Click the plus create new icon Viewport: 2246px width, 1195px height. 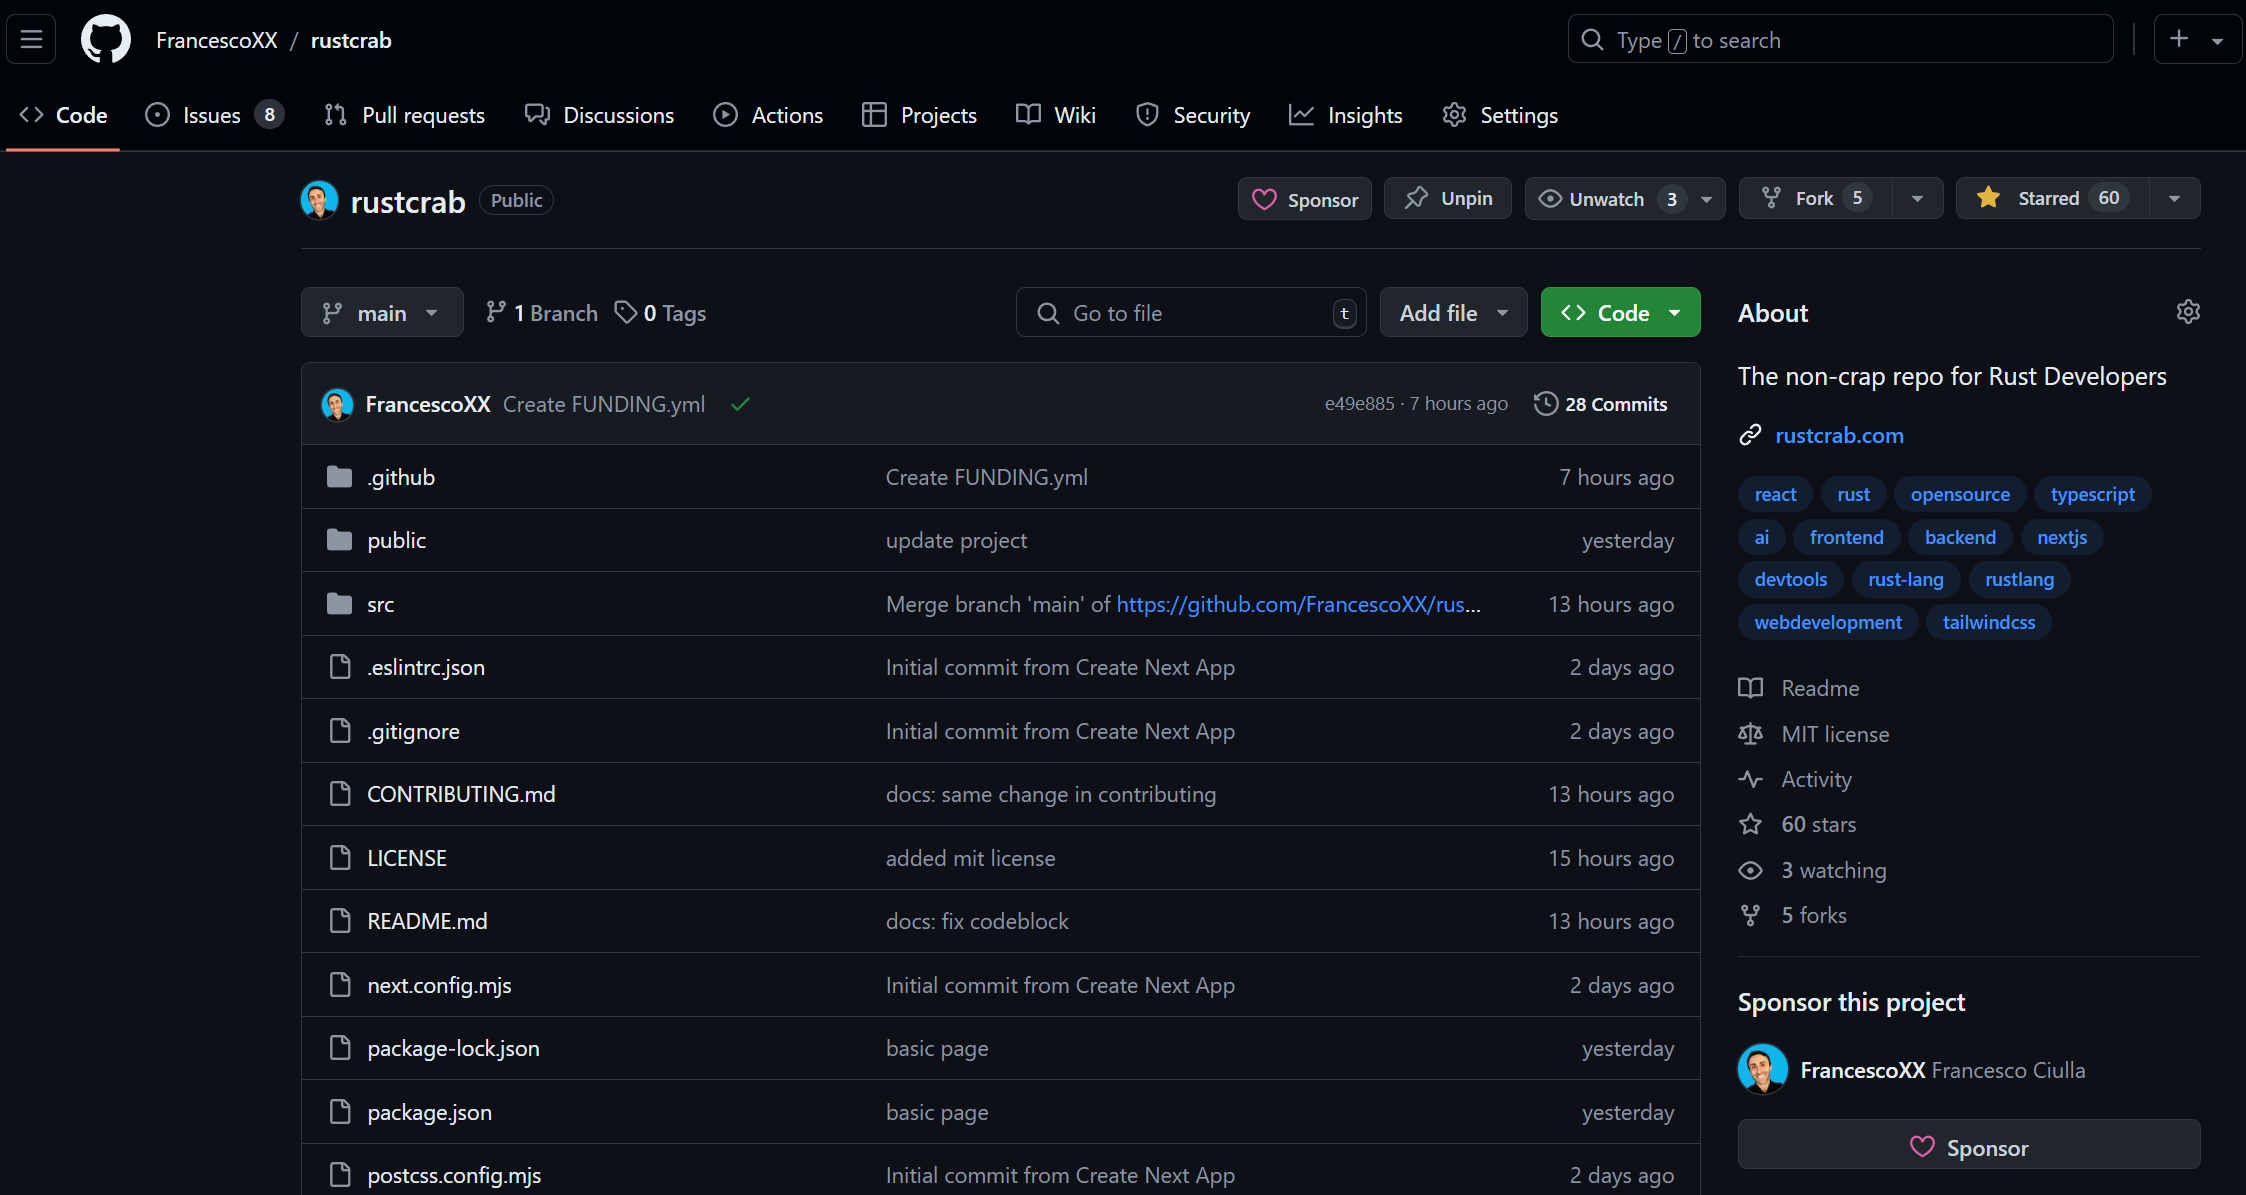pyautogui.click(x=2179, y=40)
